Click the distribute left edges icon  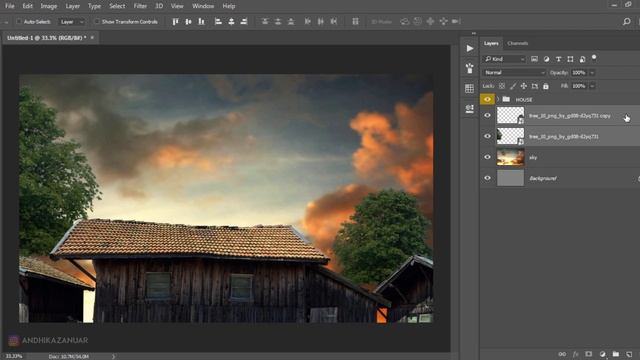tap(308, 22)
